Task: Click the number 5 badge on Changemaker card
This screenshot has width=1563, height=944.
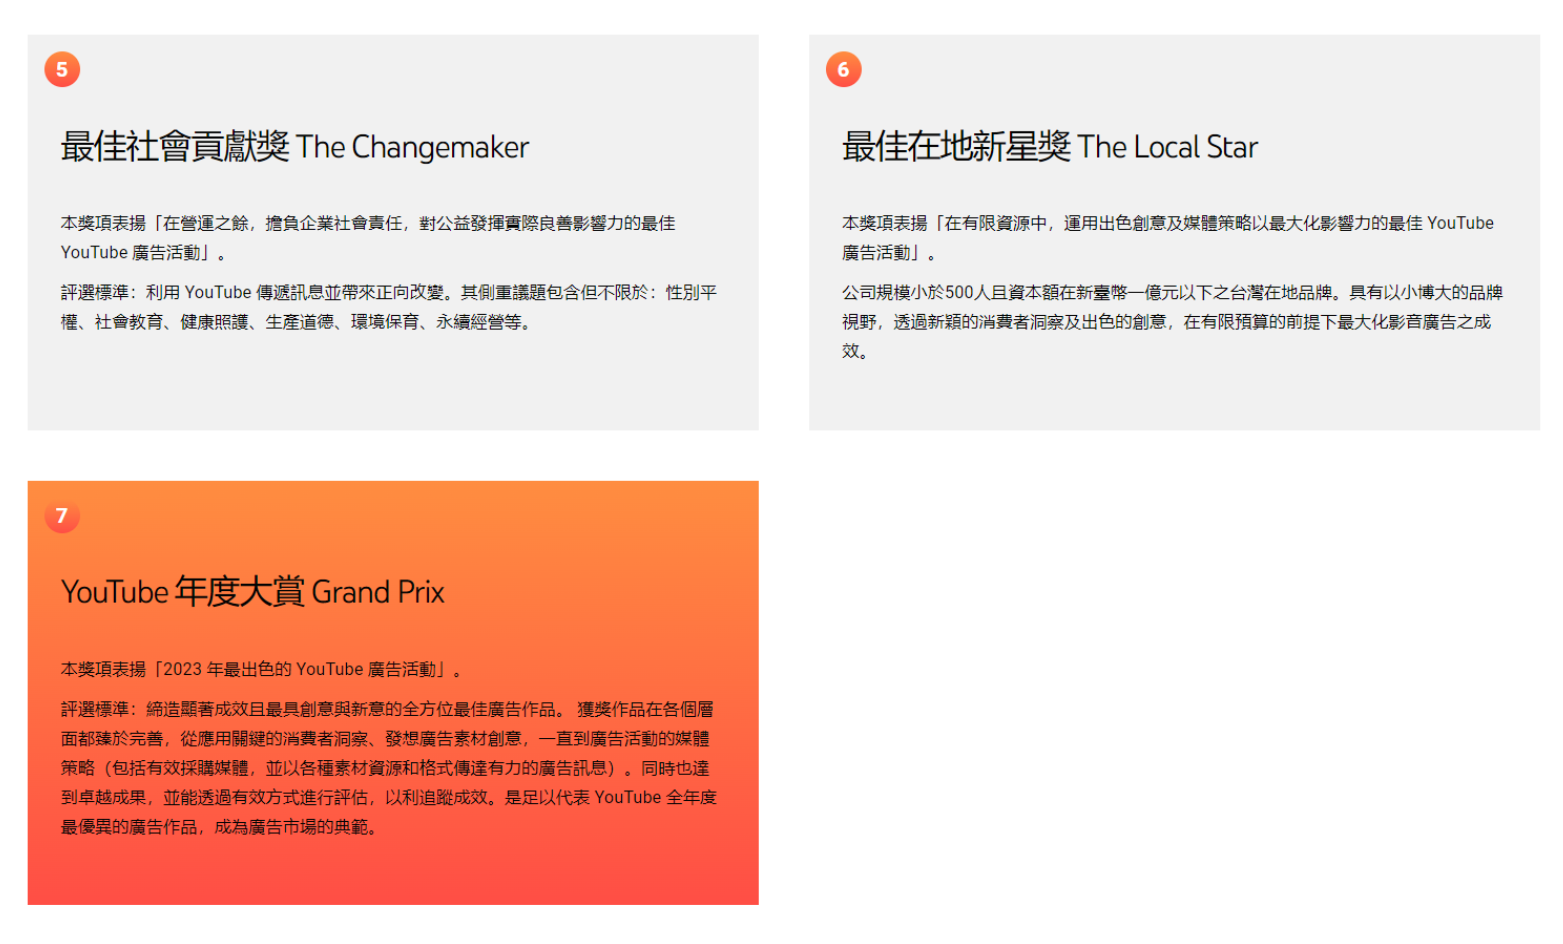Action: 62,69
